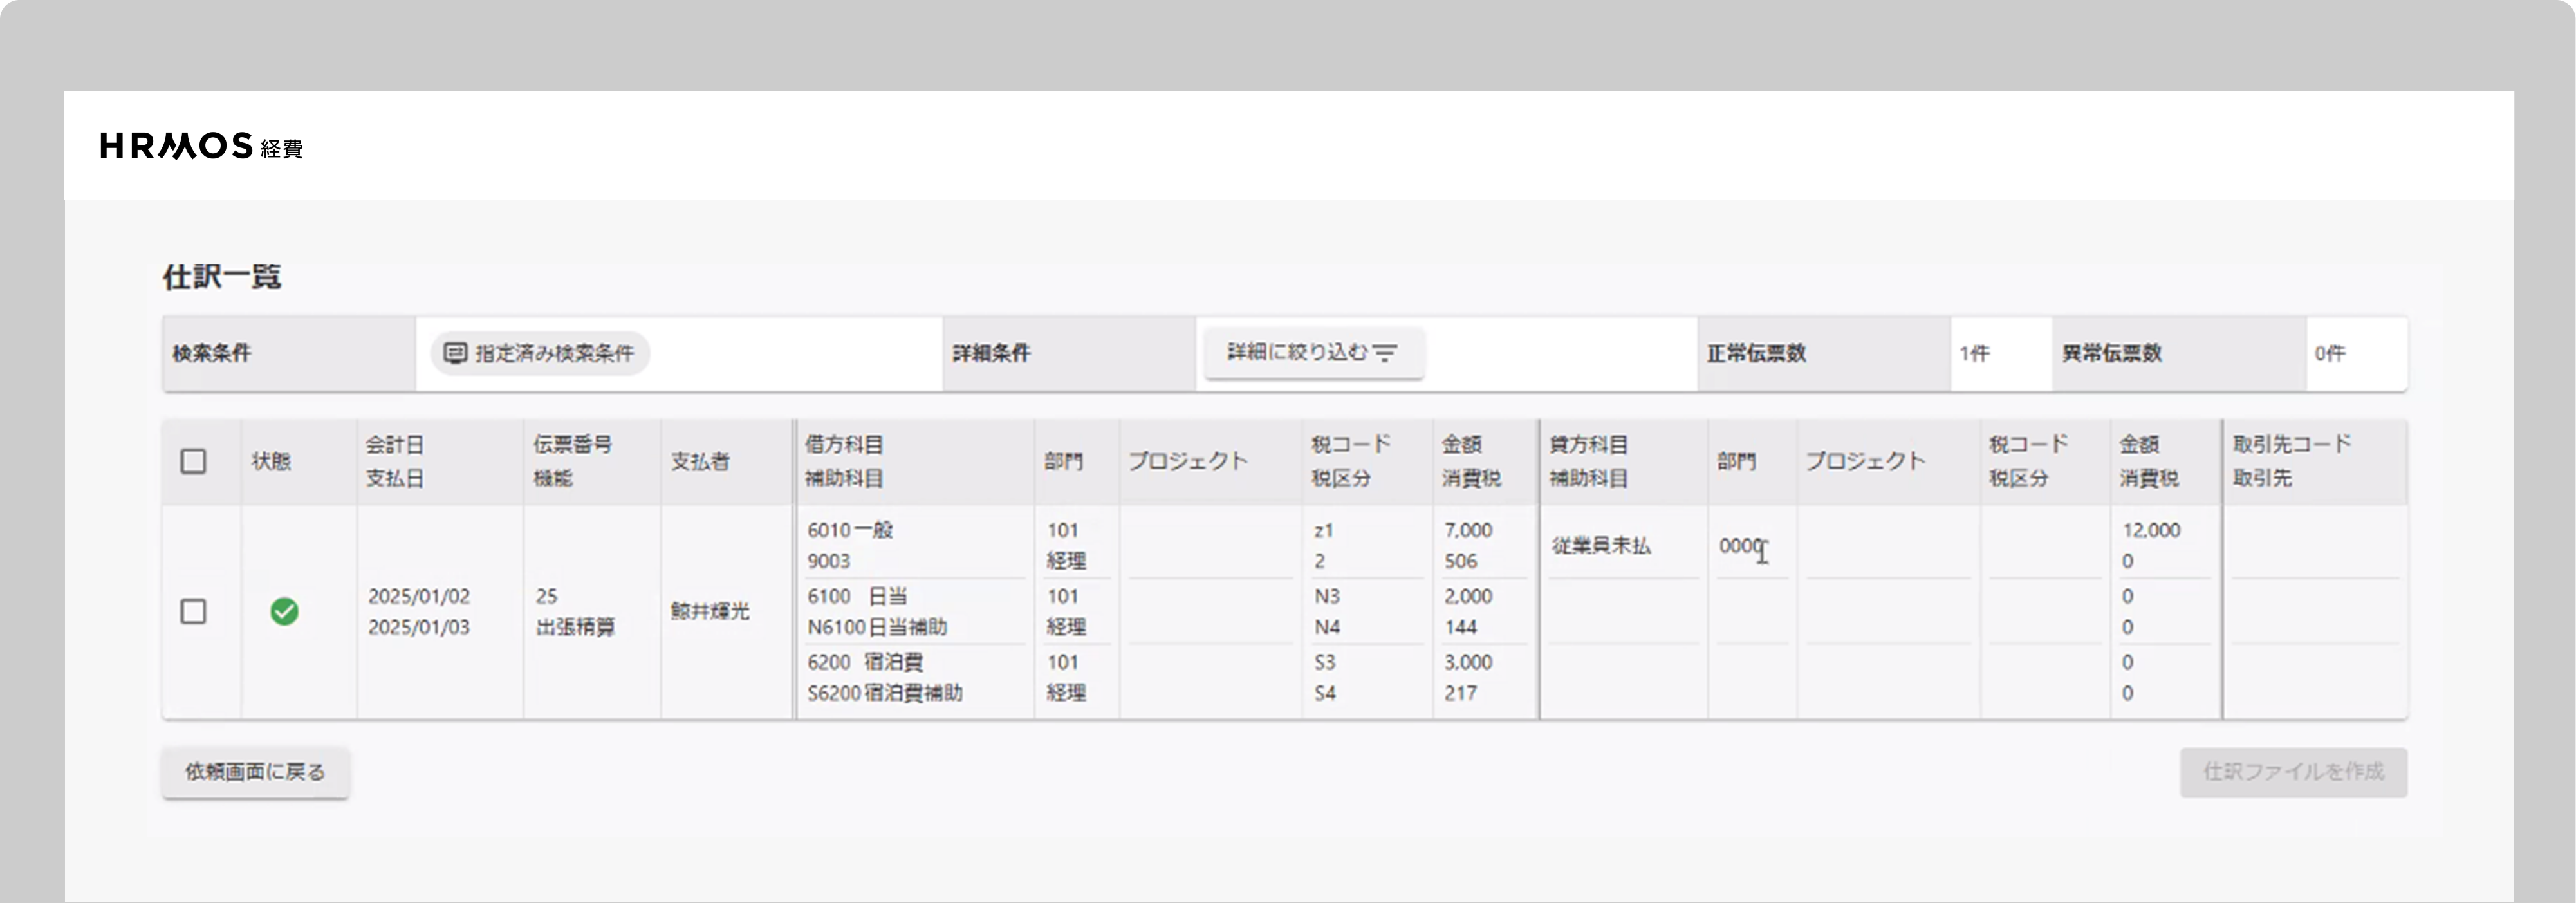Click the HRMOS 経費 logo
Screen dimensions: 2576x903
(200, 146)
